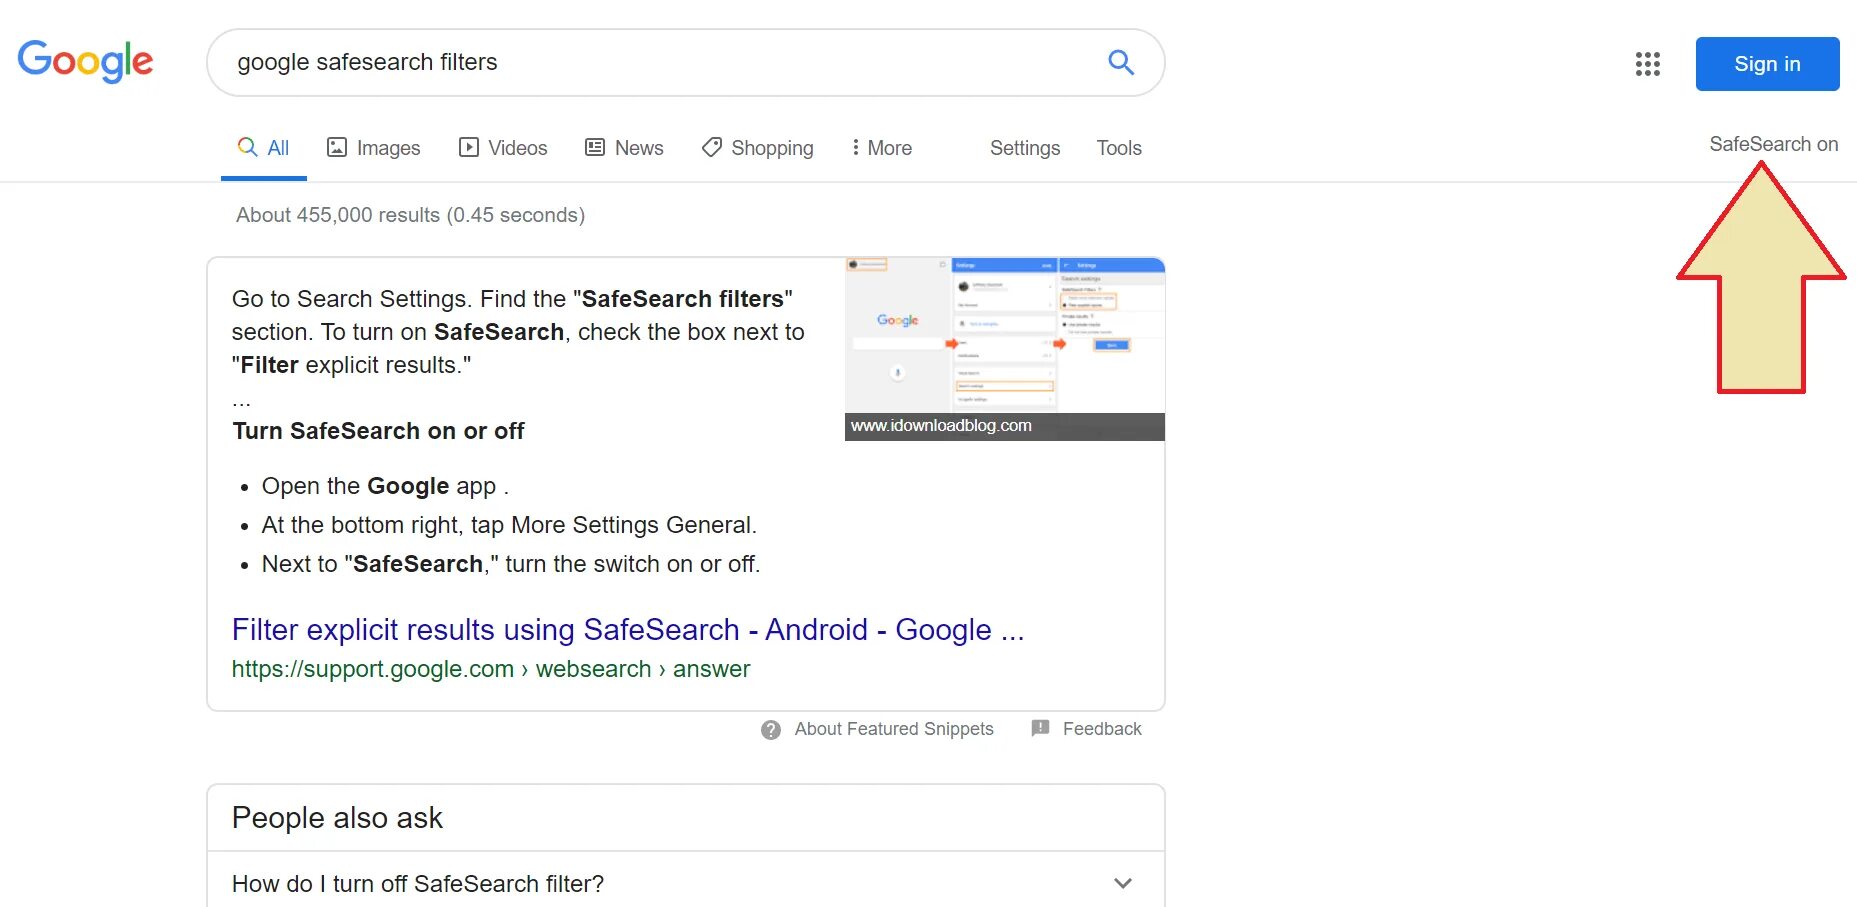Viewport: 1857px width, 907px height.
Task: Click the SafeSearch on label
Action: (1773, 144)
